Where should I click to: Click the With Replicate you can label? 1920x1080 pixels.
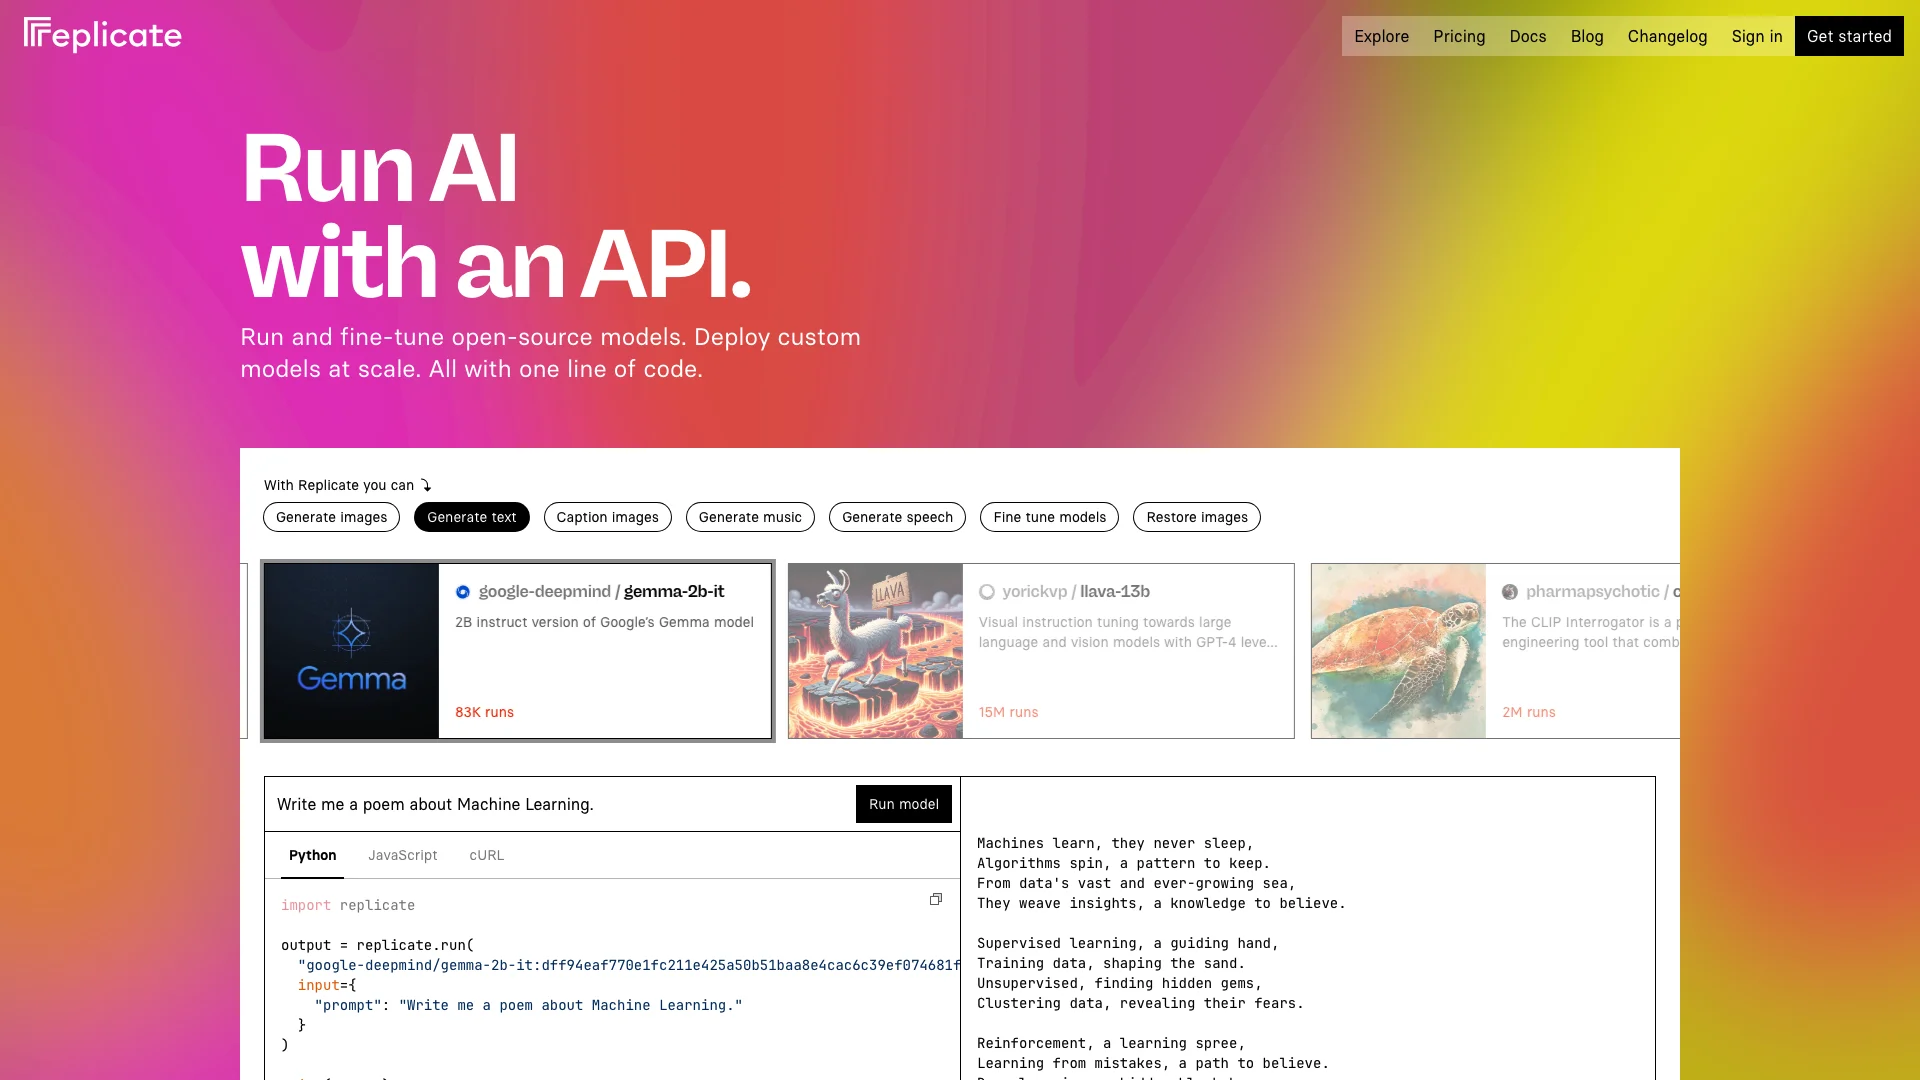(339, 485)
